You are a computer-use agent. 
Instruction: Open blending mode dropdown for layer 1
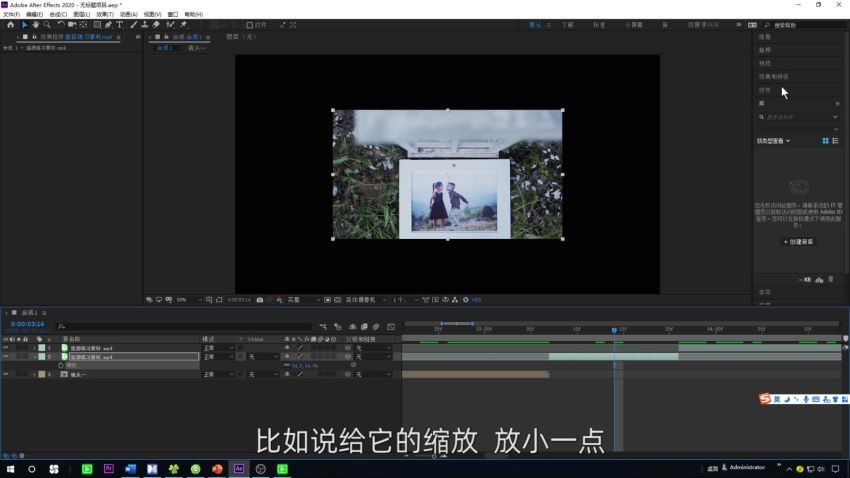click(x=218, y=348)
